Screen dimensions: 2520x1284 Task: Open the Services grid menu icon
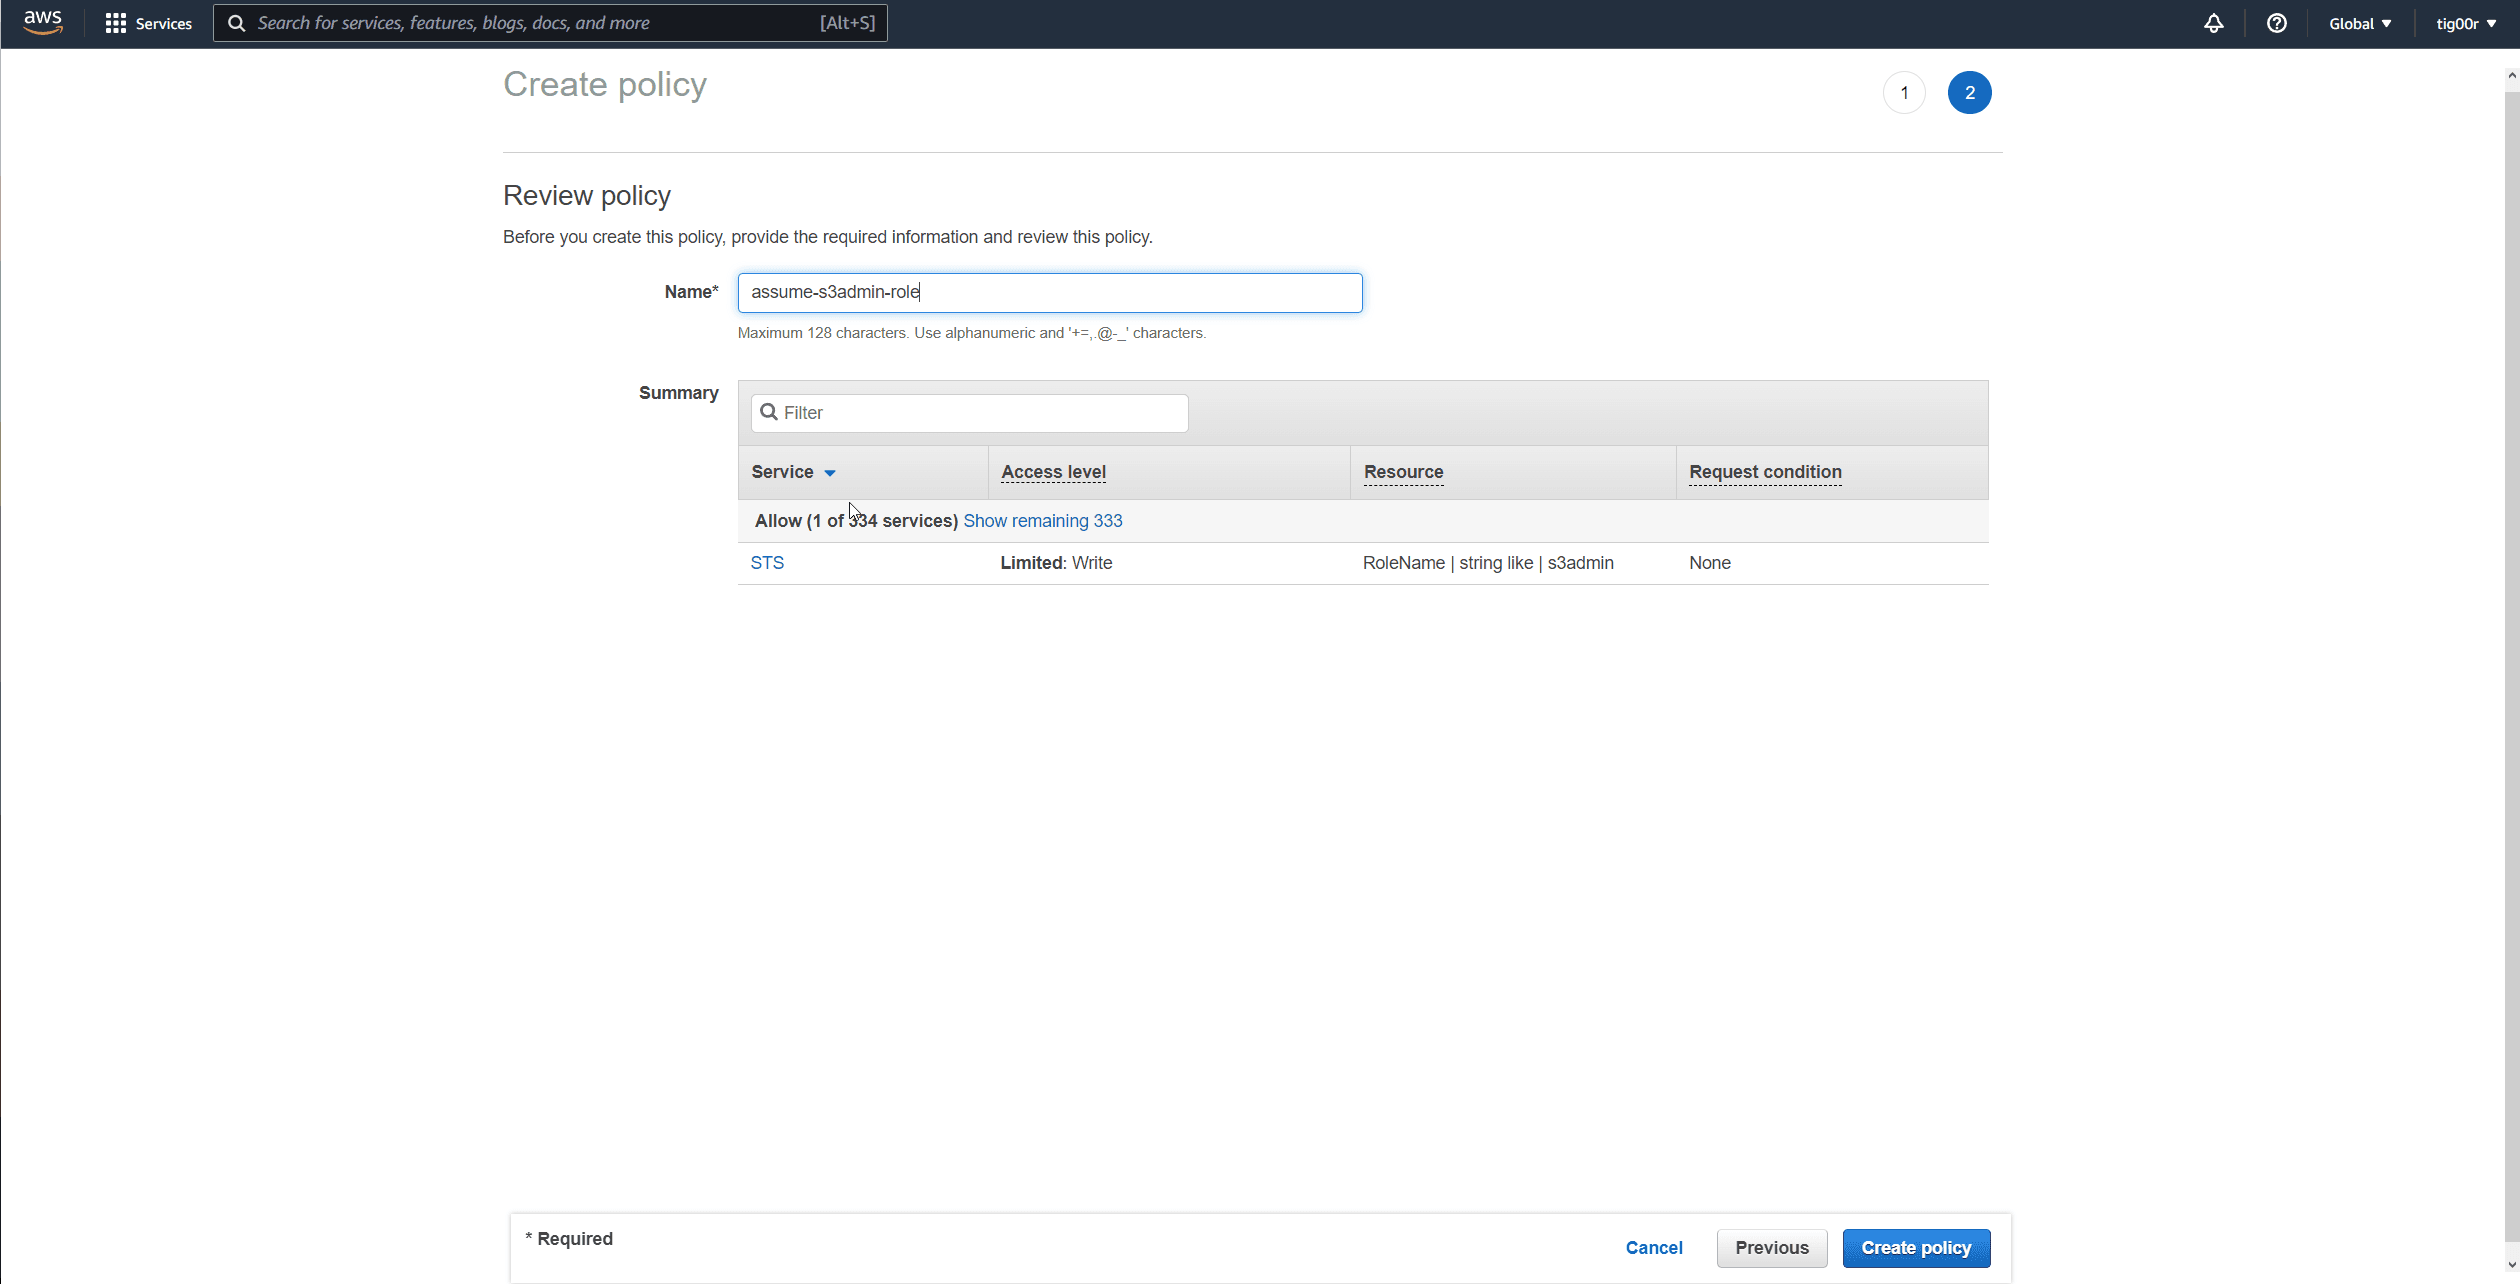116,23
